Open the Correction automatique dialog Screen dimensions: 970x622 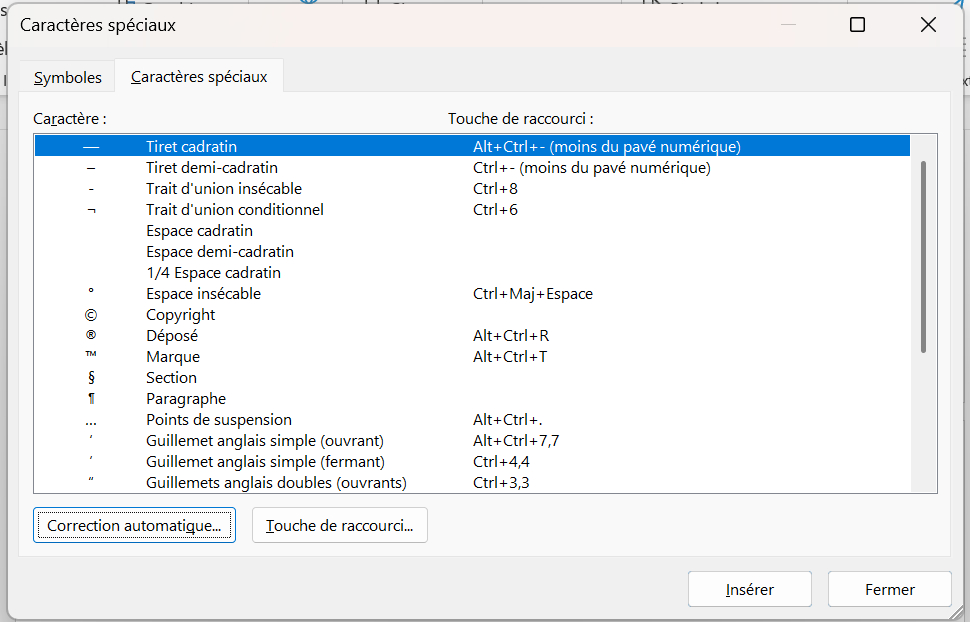pyautogui.click(x=134, y=525)
